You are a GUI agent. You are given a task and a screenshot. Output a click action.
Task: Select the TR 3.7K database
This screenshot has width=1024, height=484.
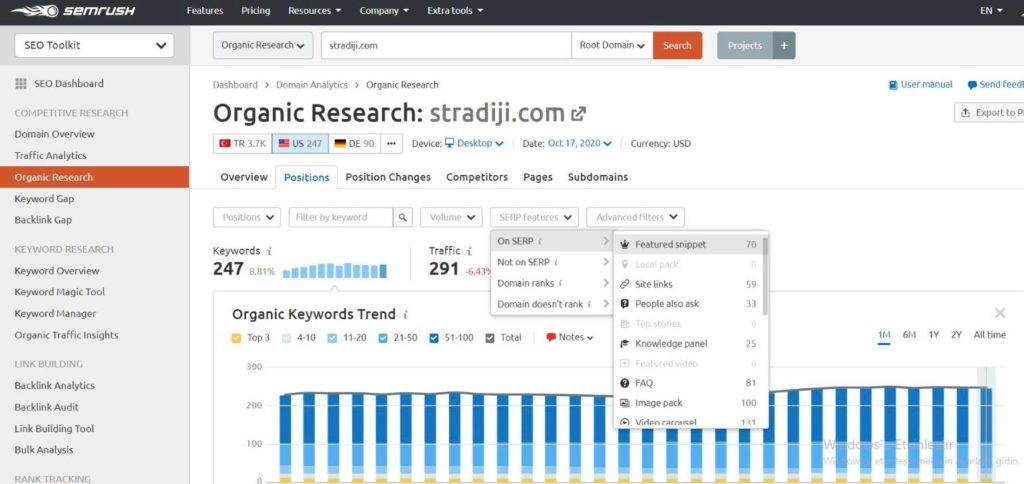coord(242,144)
